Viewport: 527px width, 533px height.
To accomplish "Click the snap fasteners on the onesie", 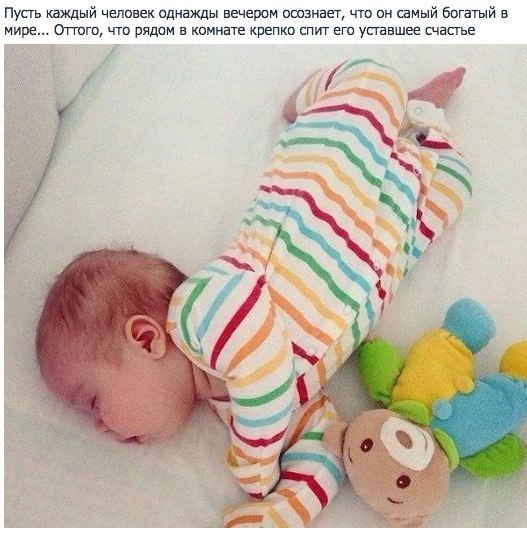I will click(x=418, y=113).
